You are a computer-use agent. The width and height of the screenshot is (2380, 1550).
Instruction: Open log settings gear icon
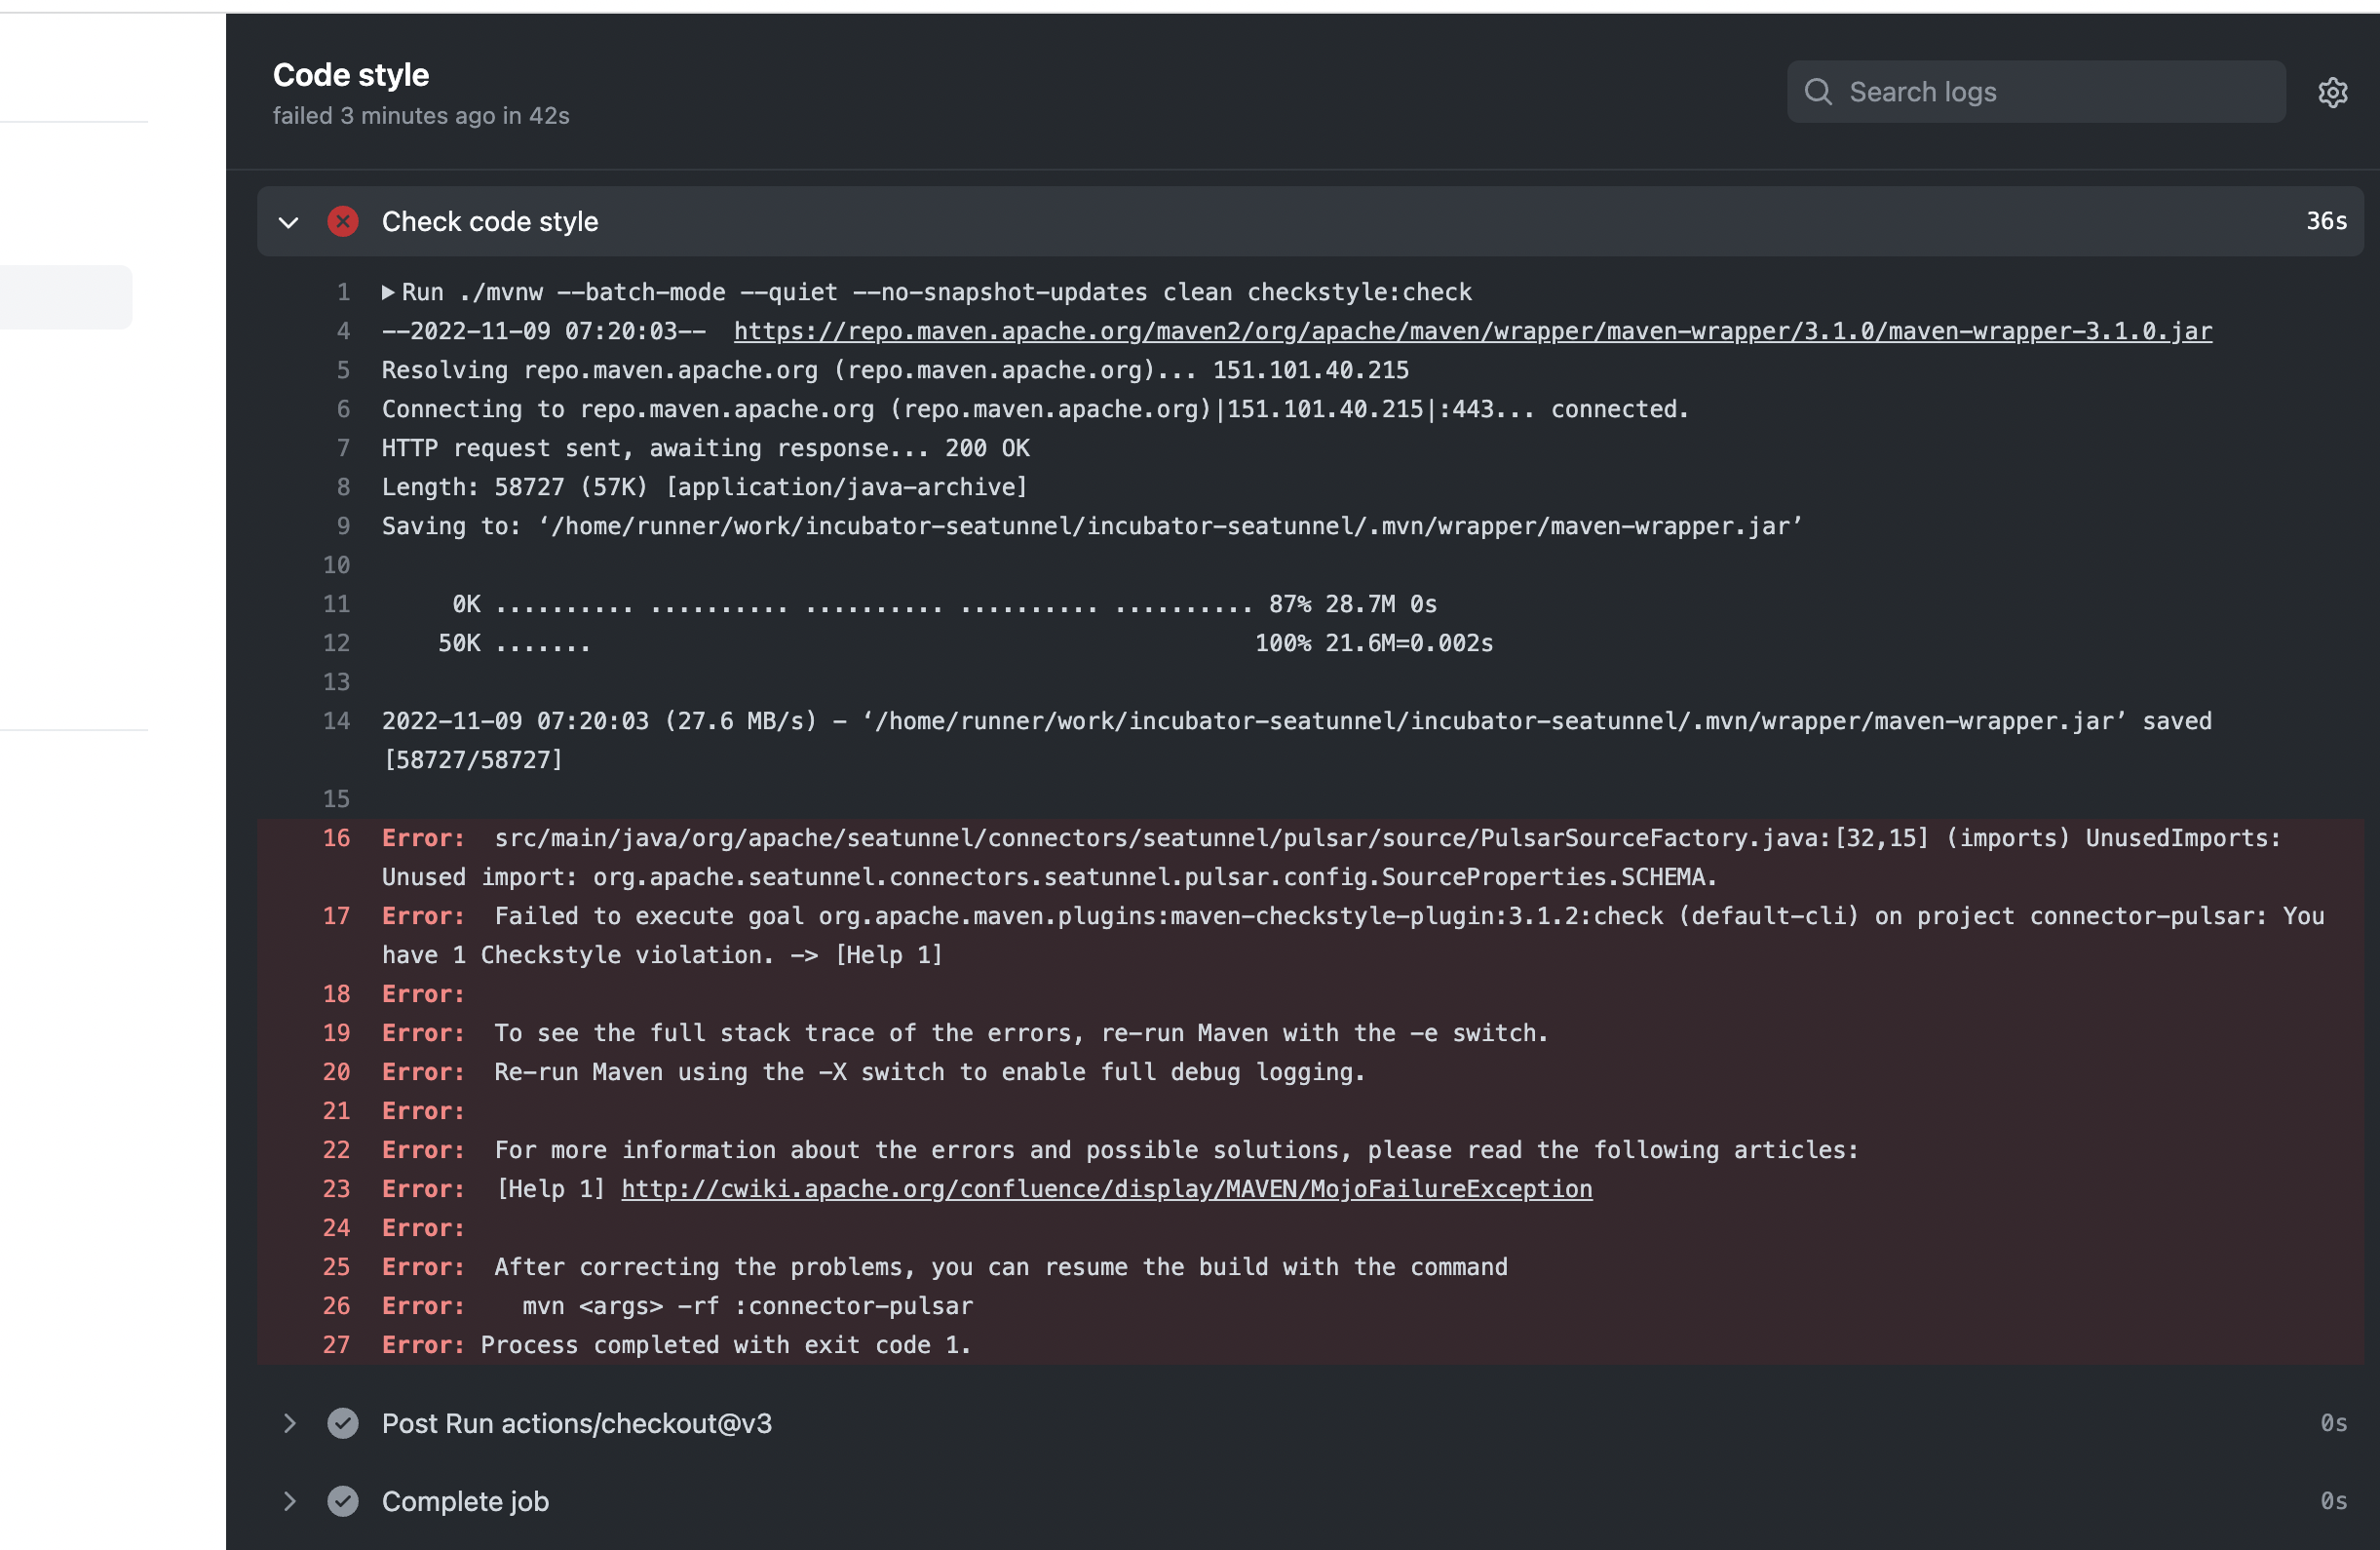click(x=2332, y=92)
